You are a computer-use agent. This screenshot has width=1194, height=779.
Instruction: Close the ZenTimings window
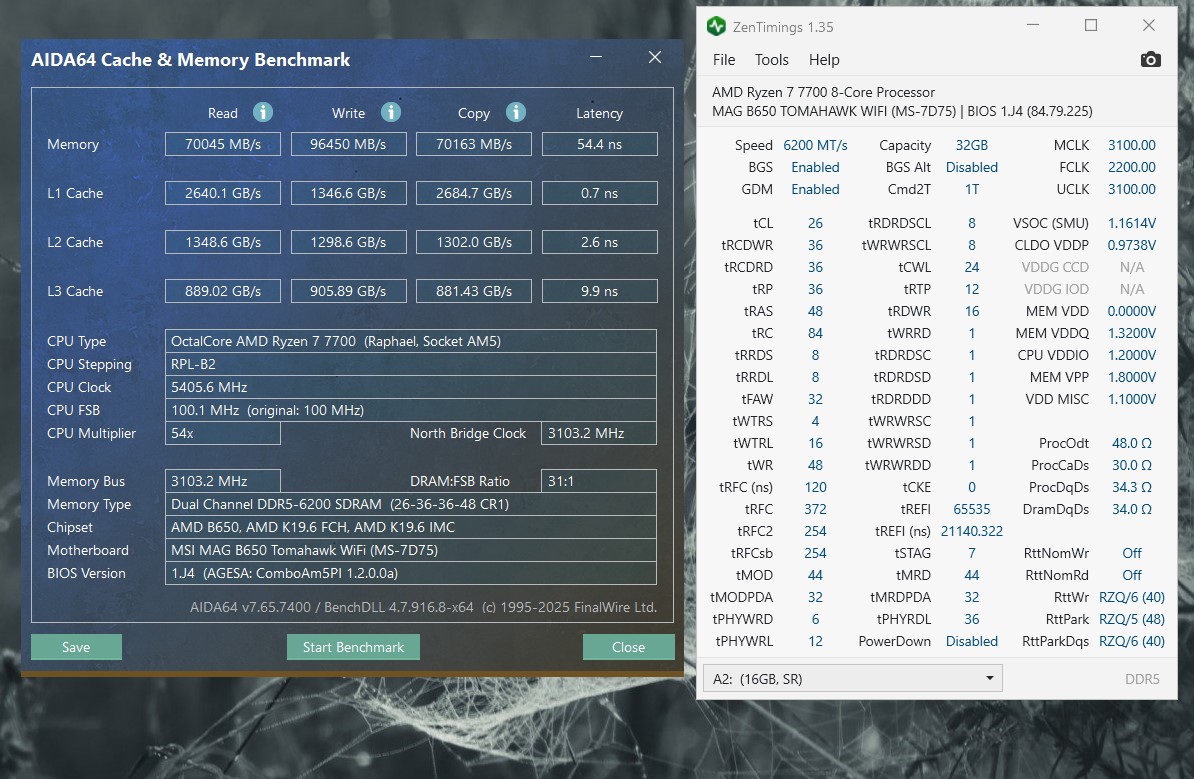[1149, 26]
